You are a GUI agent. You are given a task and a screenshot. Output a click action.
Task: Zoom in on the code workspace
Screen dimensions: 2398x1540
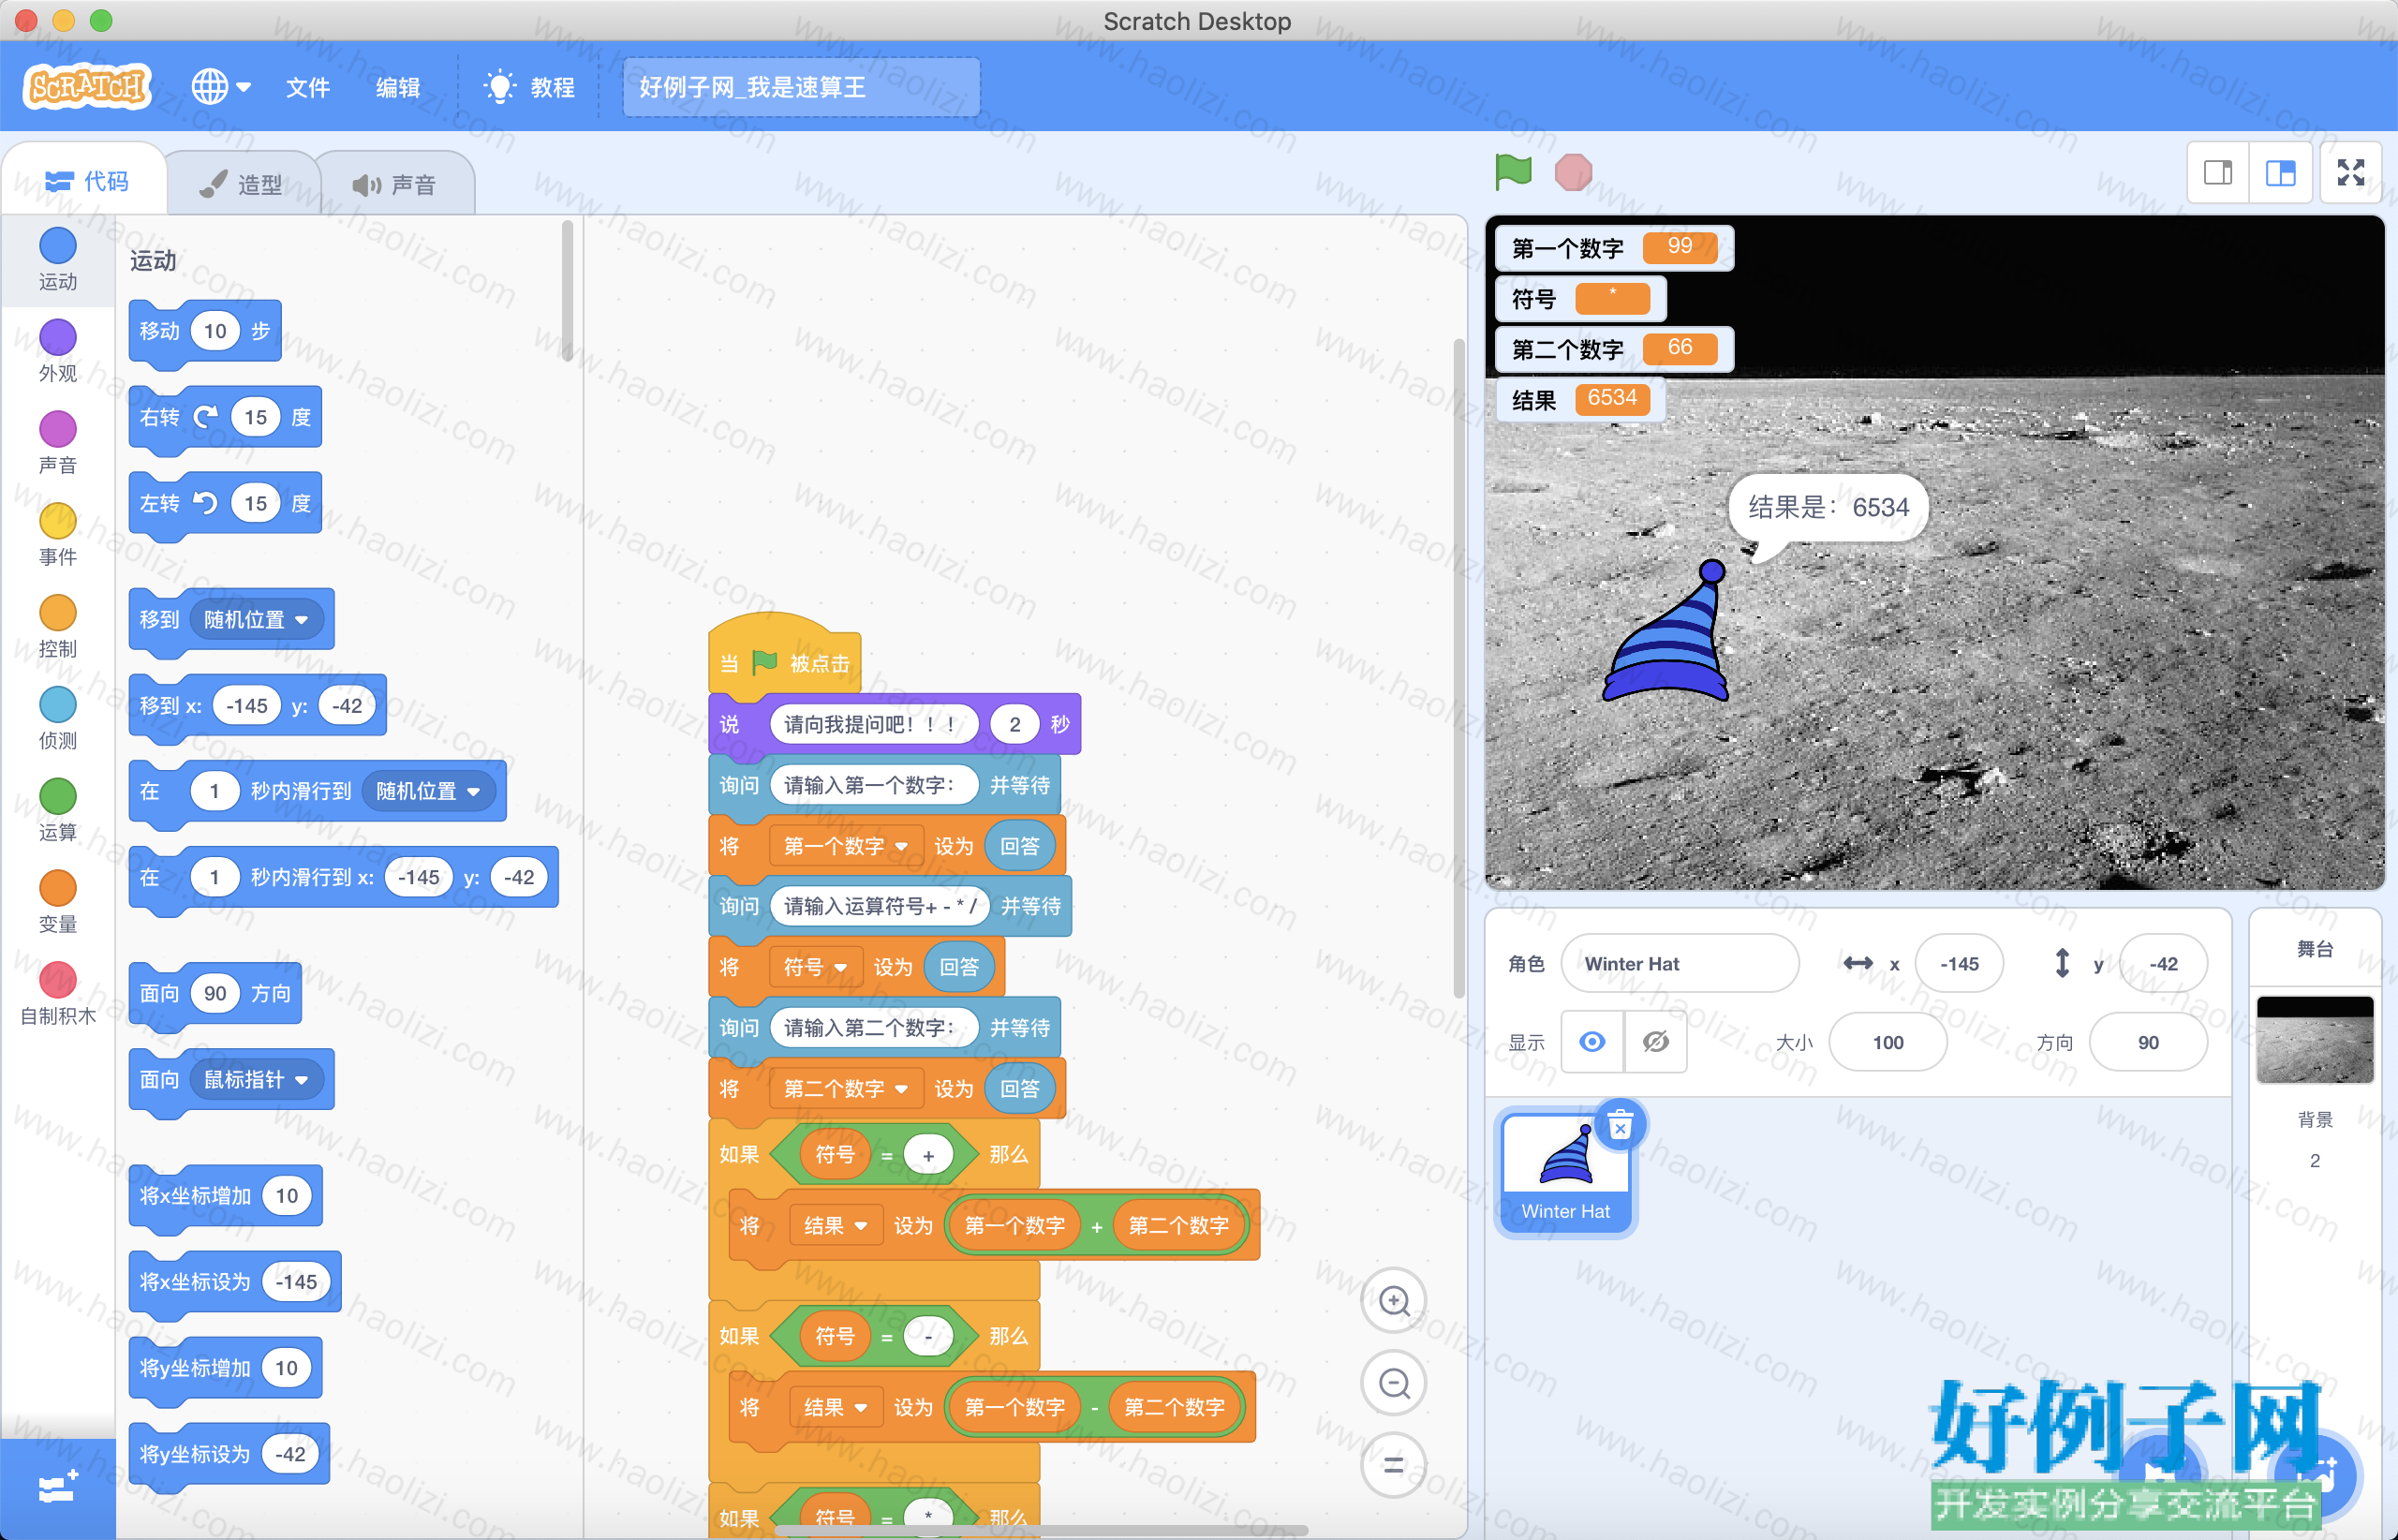click(x=1394, y=1301)
